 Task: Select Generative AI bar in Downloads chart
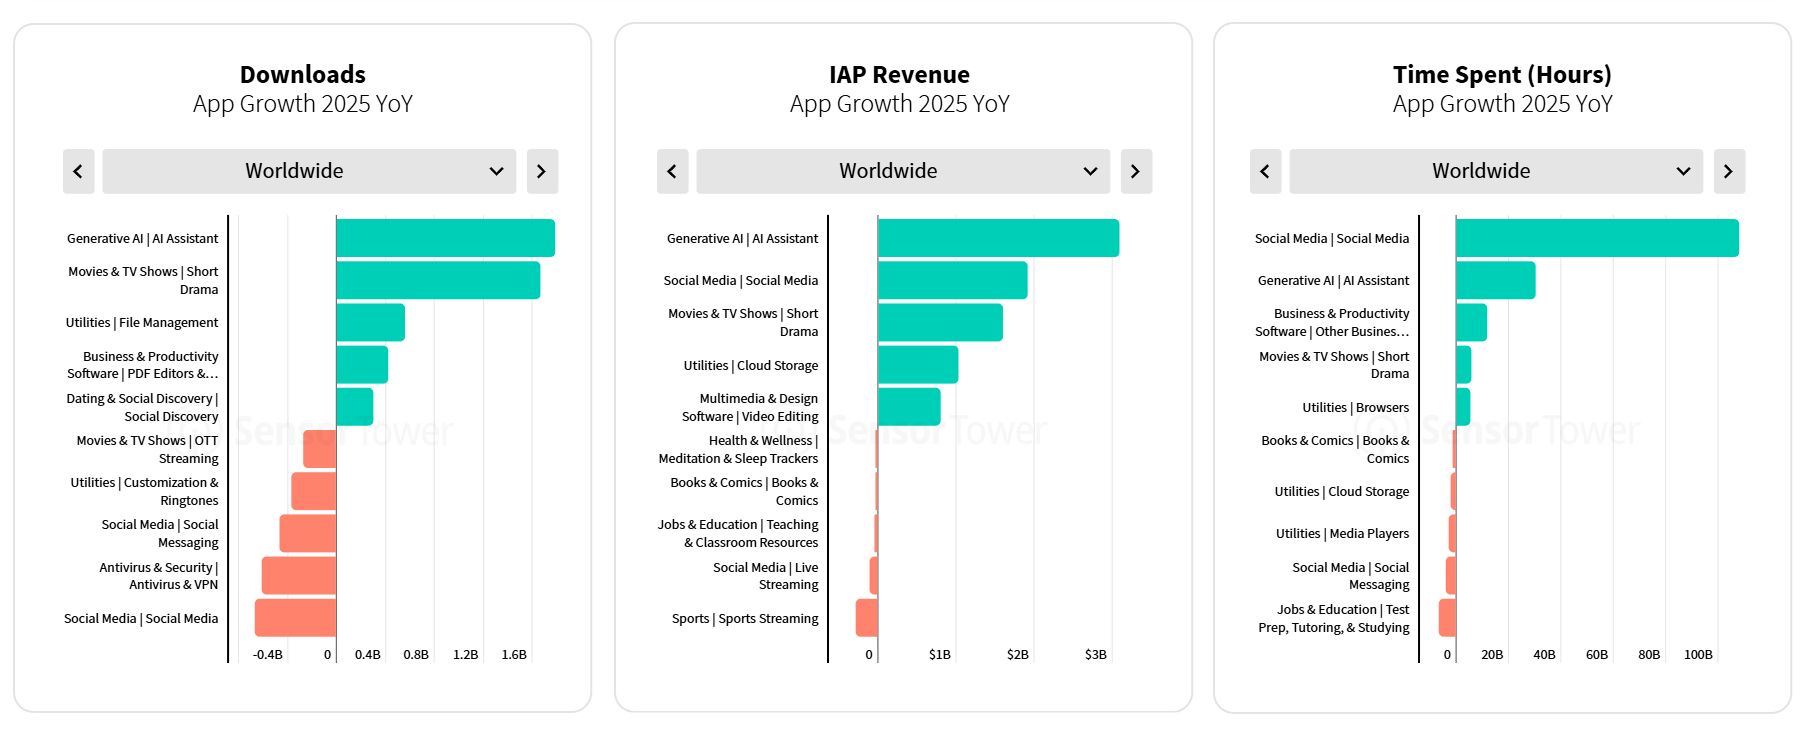pos(445,238)
